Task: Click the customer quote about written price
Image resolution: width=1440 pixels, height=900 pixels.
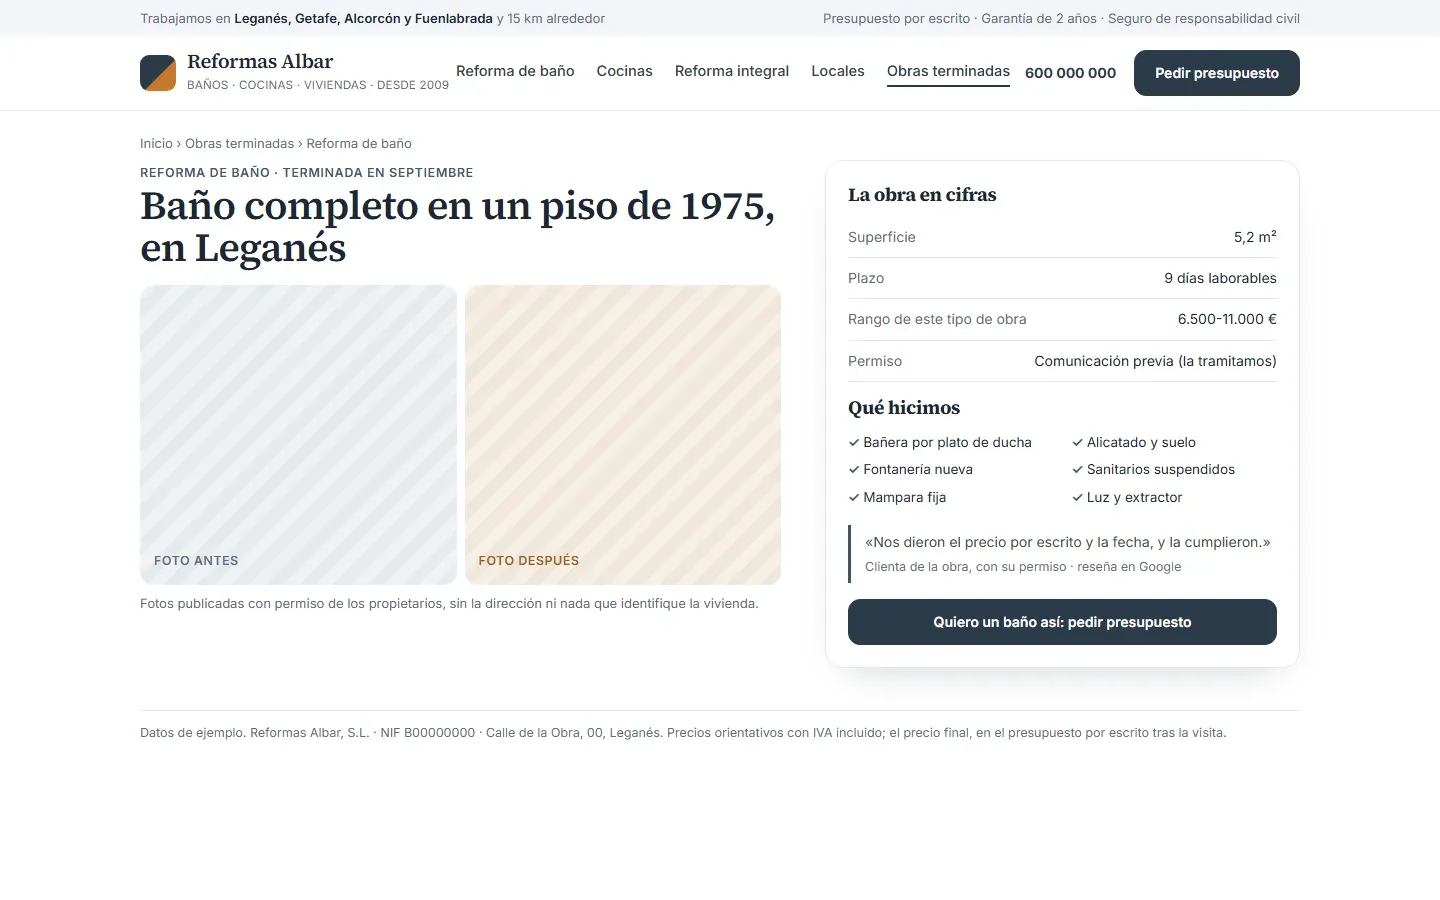Action: (1068, 542)
